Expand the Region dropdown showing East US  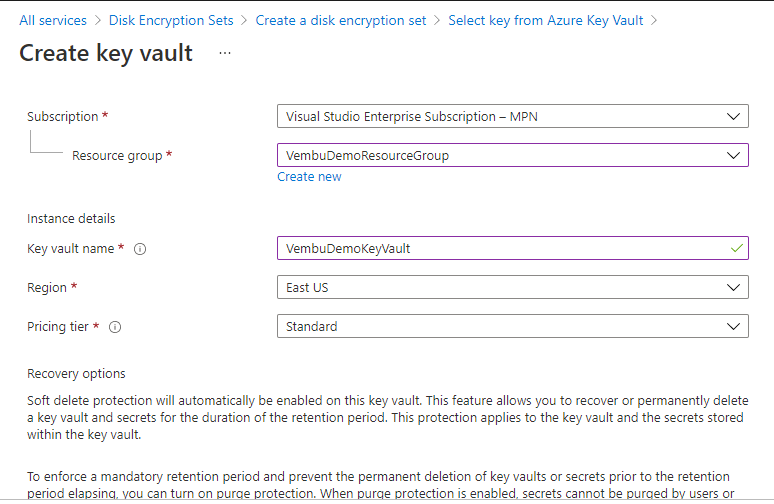tap(512, 288)
